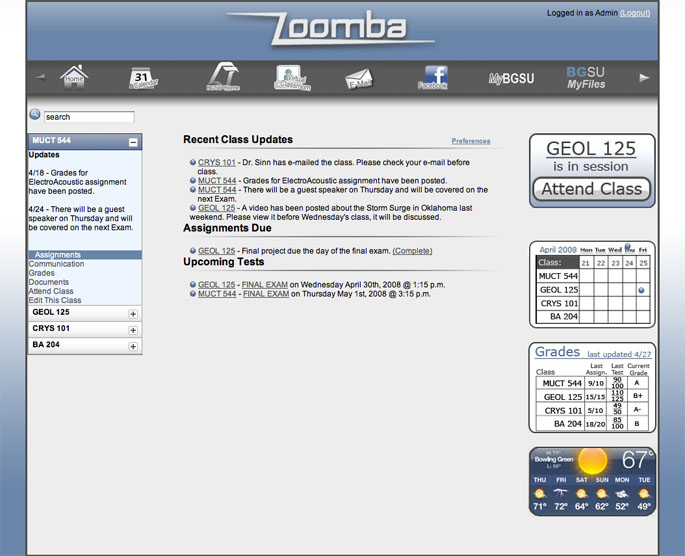This screenshot has width=685, height=556.
Task: Expand the GEOL 125 class panel
Action: click(133, 314)
